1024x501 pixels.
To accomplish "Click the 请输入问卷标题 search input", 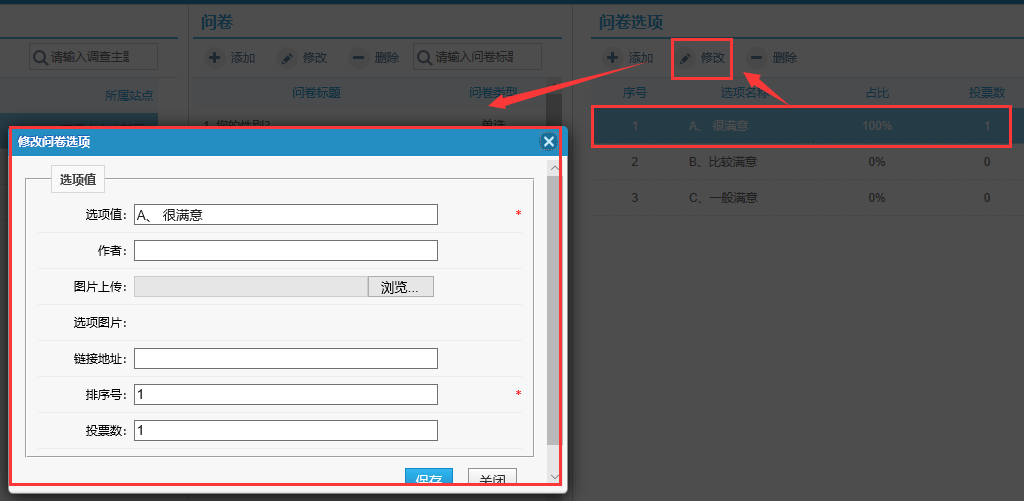I will [x=477, y=57].
